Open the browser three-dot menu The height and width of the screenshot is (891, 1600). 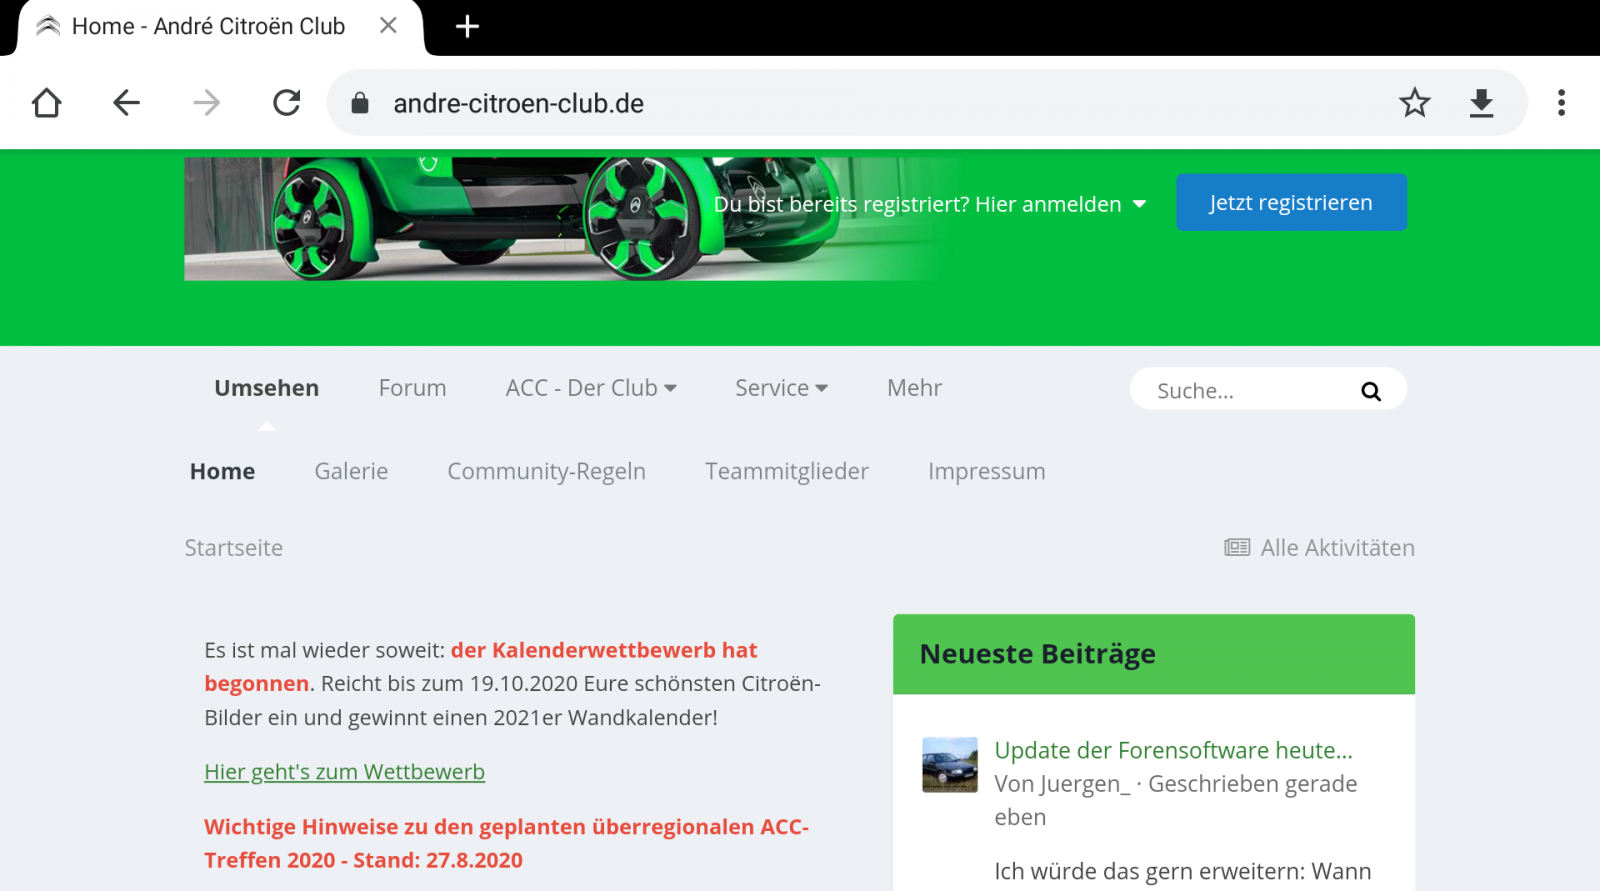point(1561,102)
